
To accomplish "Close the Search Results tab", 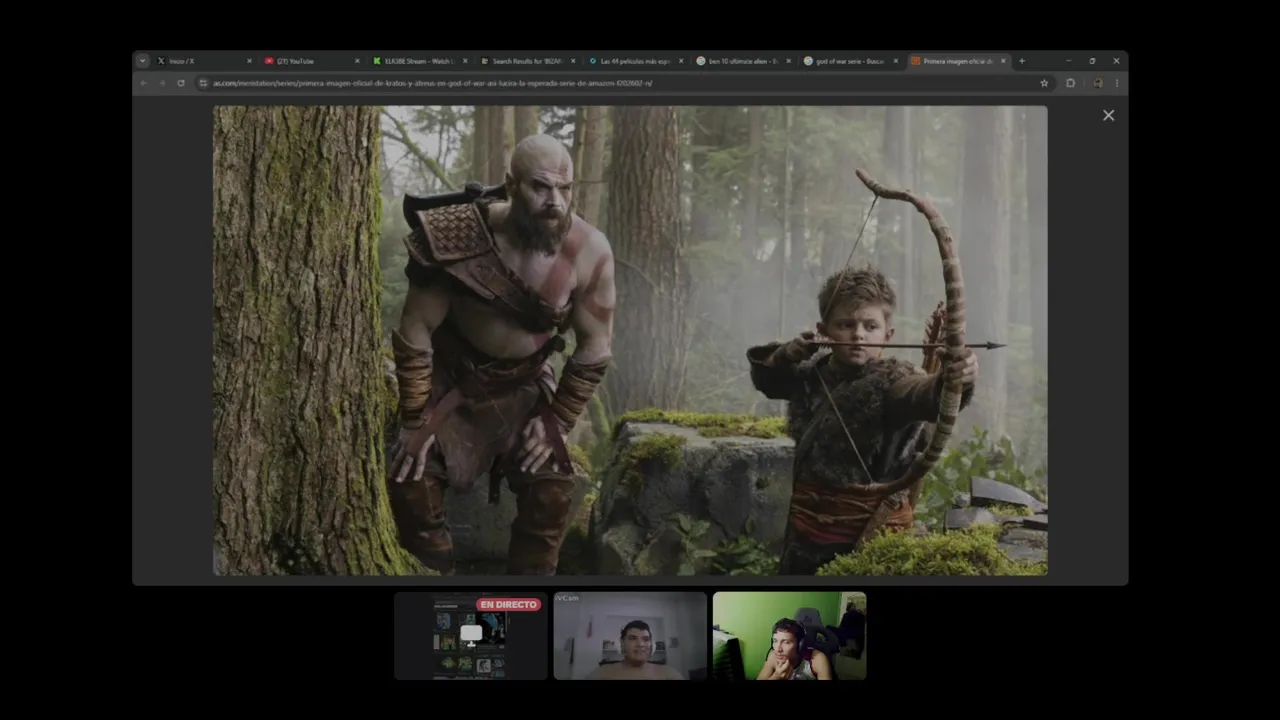I will 573,61.
